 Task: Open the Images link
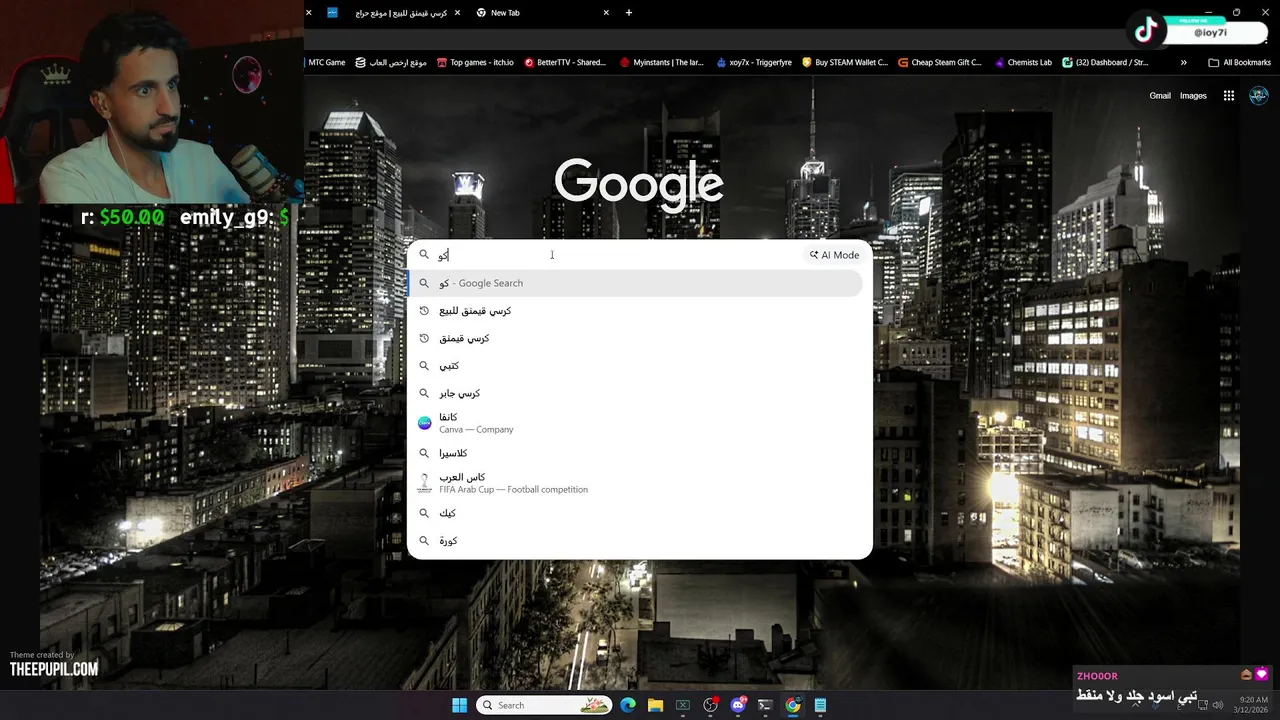click(1193, 96)
